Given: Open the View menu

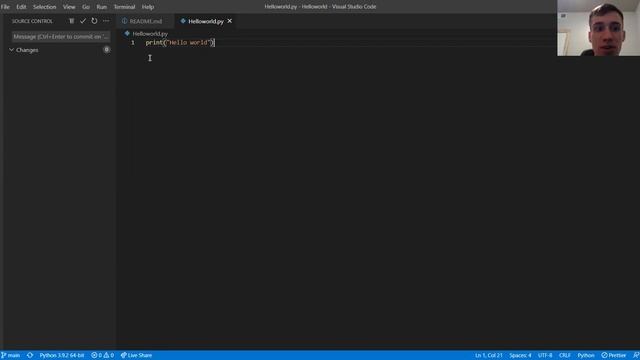Looking at the screenshot, I should coord(69,7).
